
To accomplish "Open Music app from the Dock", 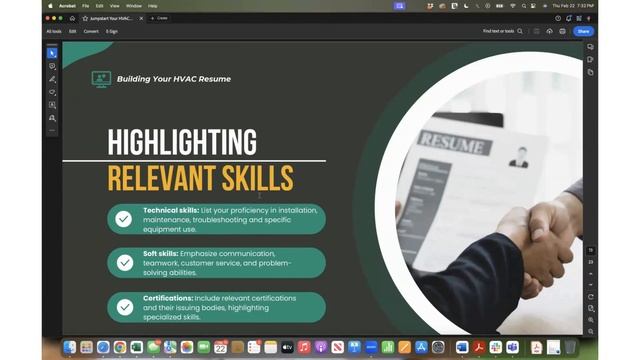I will coord(304,347).
